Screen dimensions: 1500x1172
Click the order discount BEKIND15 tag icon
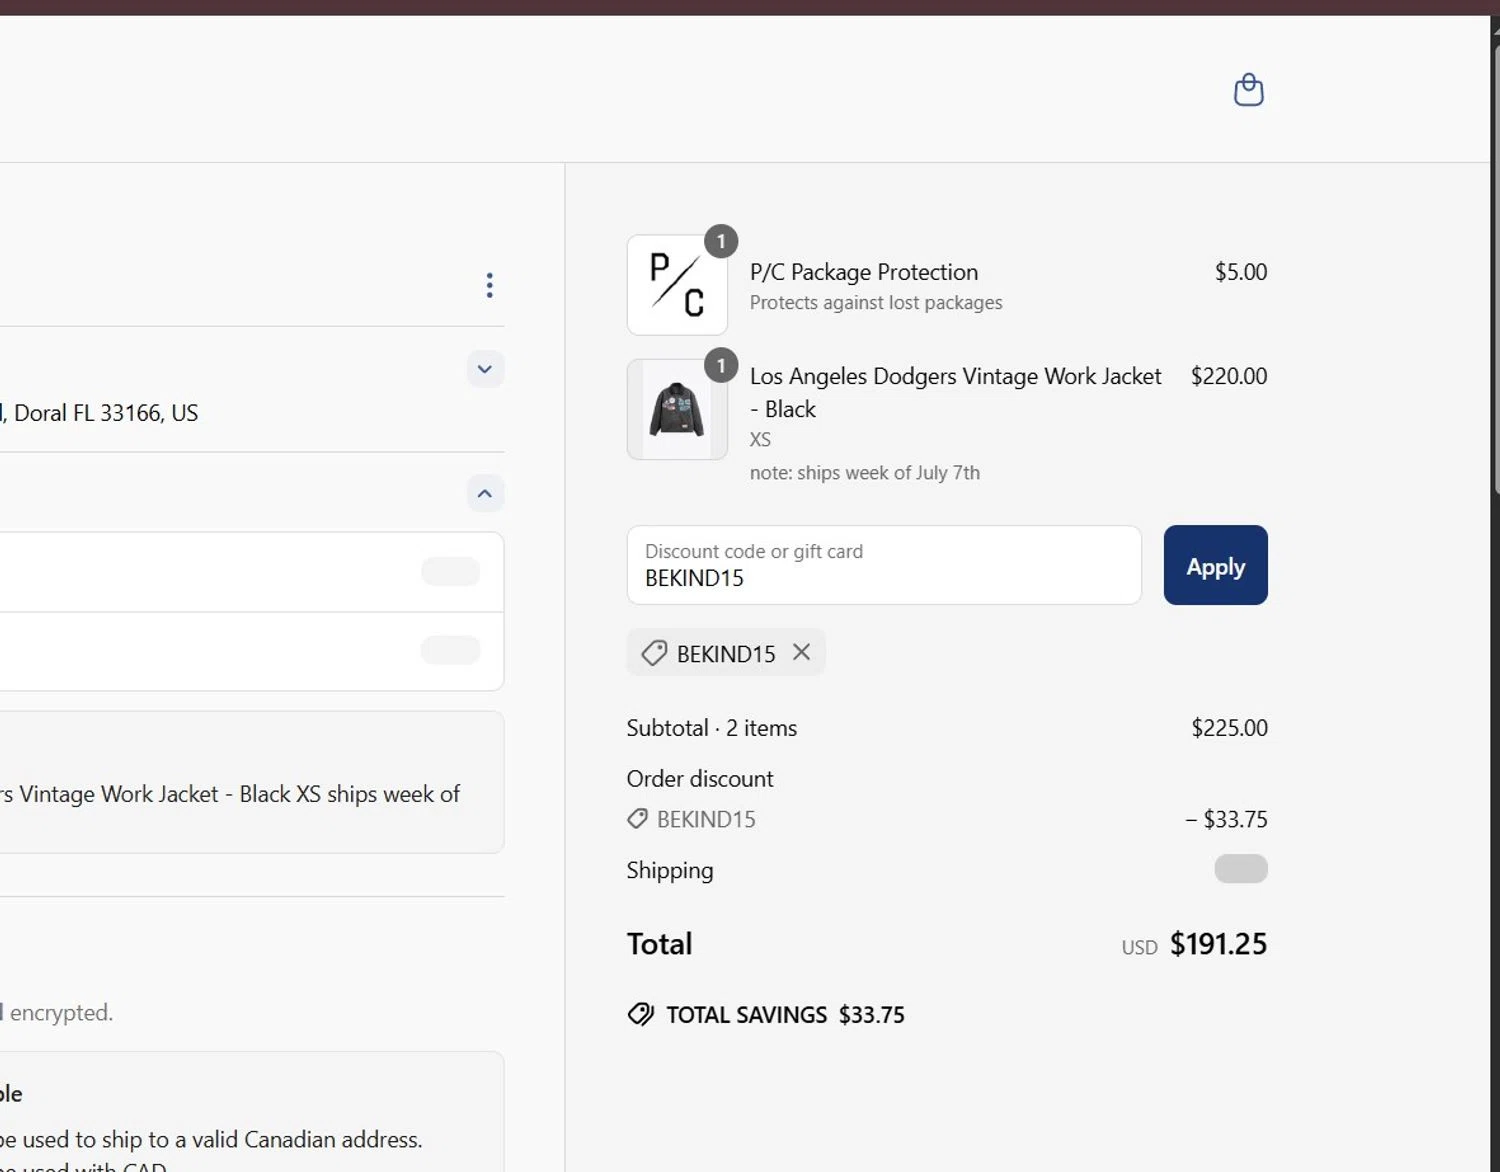coord(637,819)
